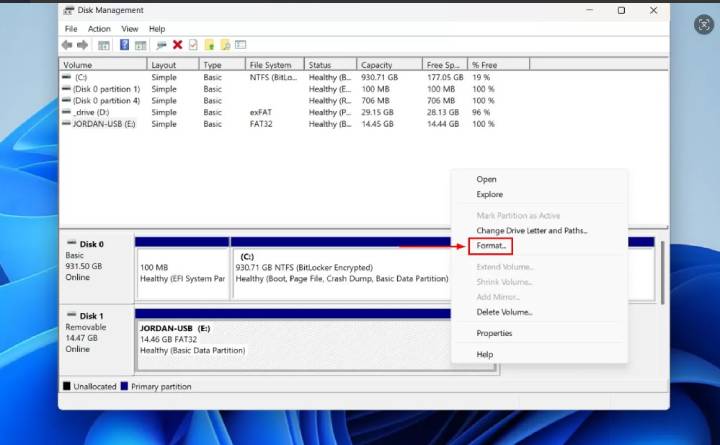Click the Forward arrow toolbar icon
720x445 pixels.
83,45
